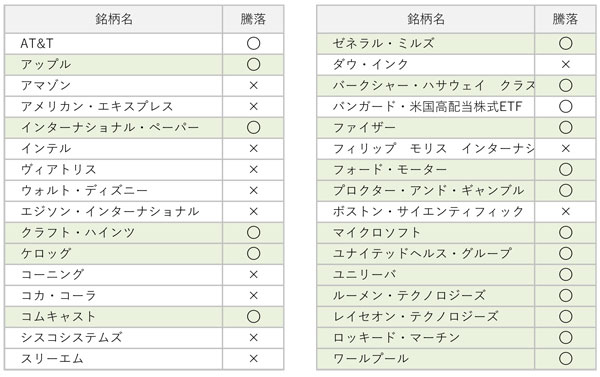Select the ゼネラル・ミルズ stock name

(x=383, y=43)
